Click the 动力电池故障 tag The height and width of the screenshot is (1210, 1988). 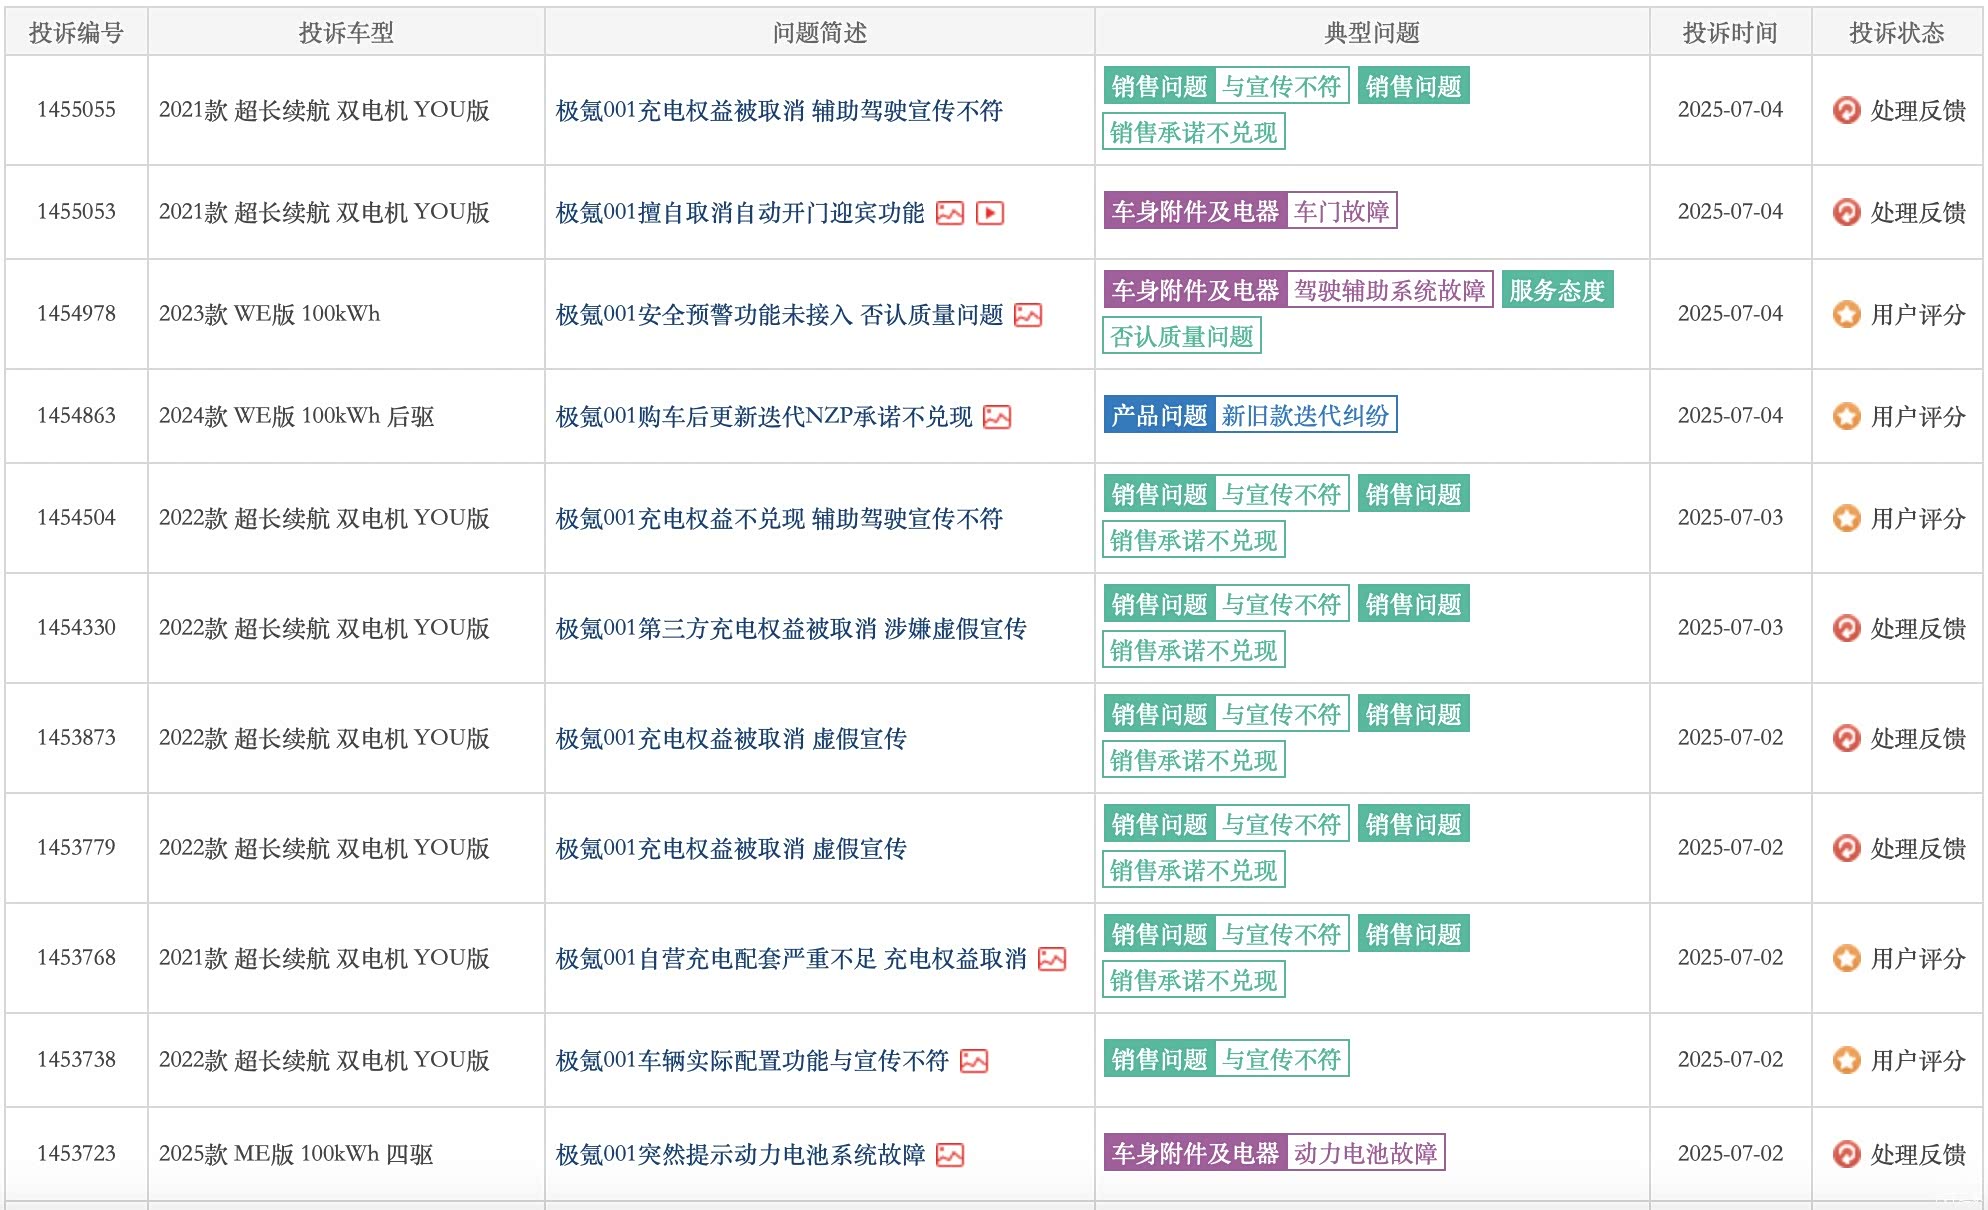point(1364,1153)
